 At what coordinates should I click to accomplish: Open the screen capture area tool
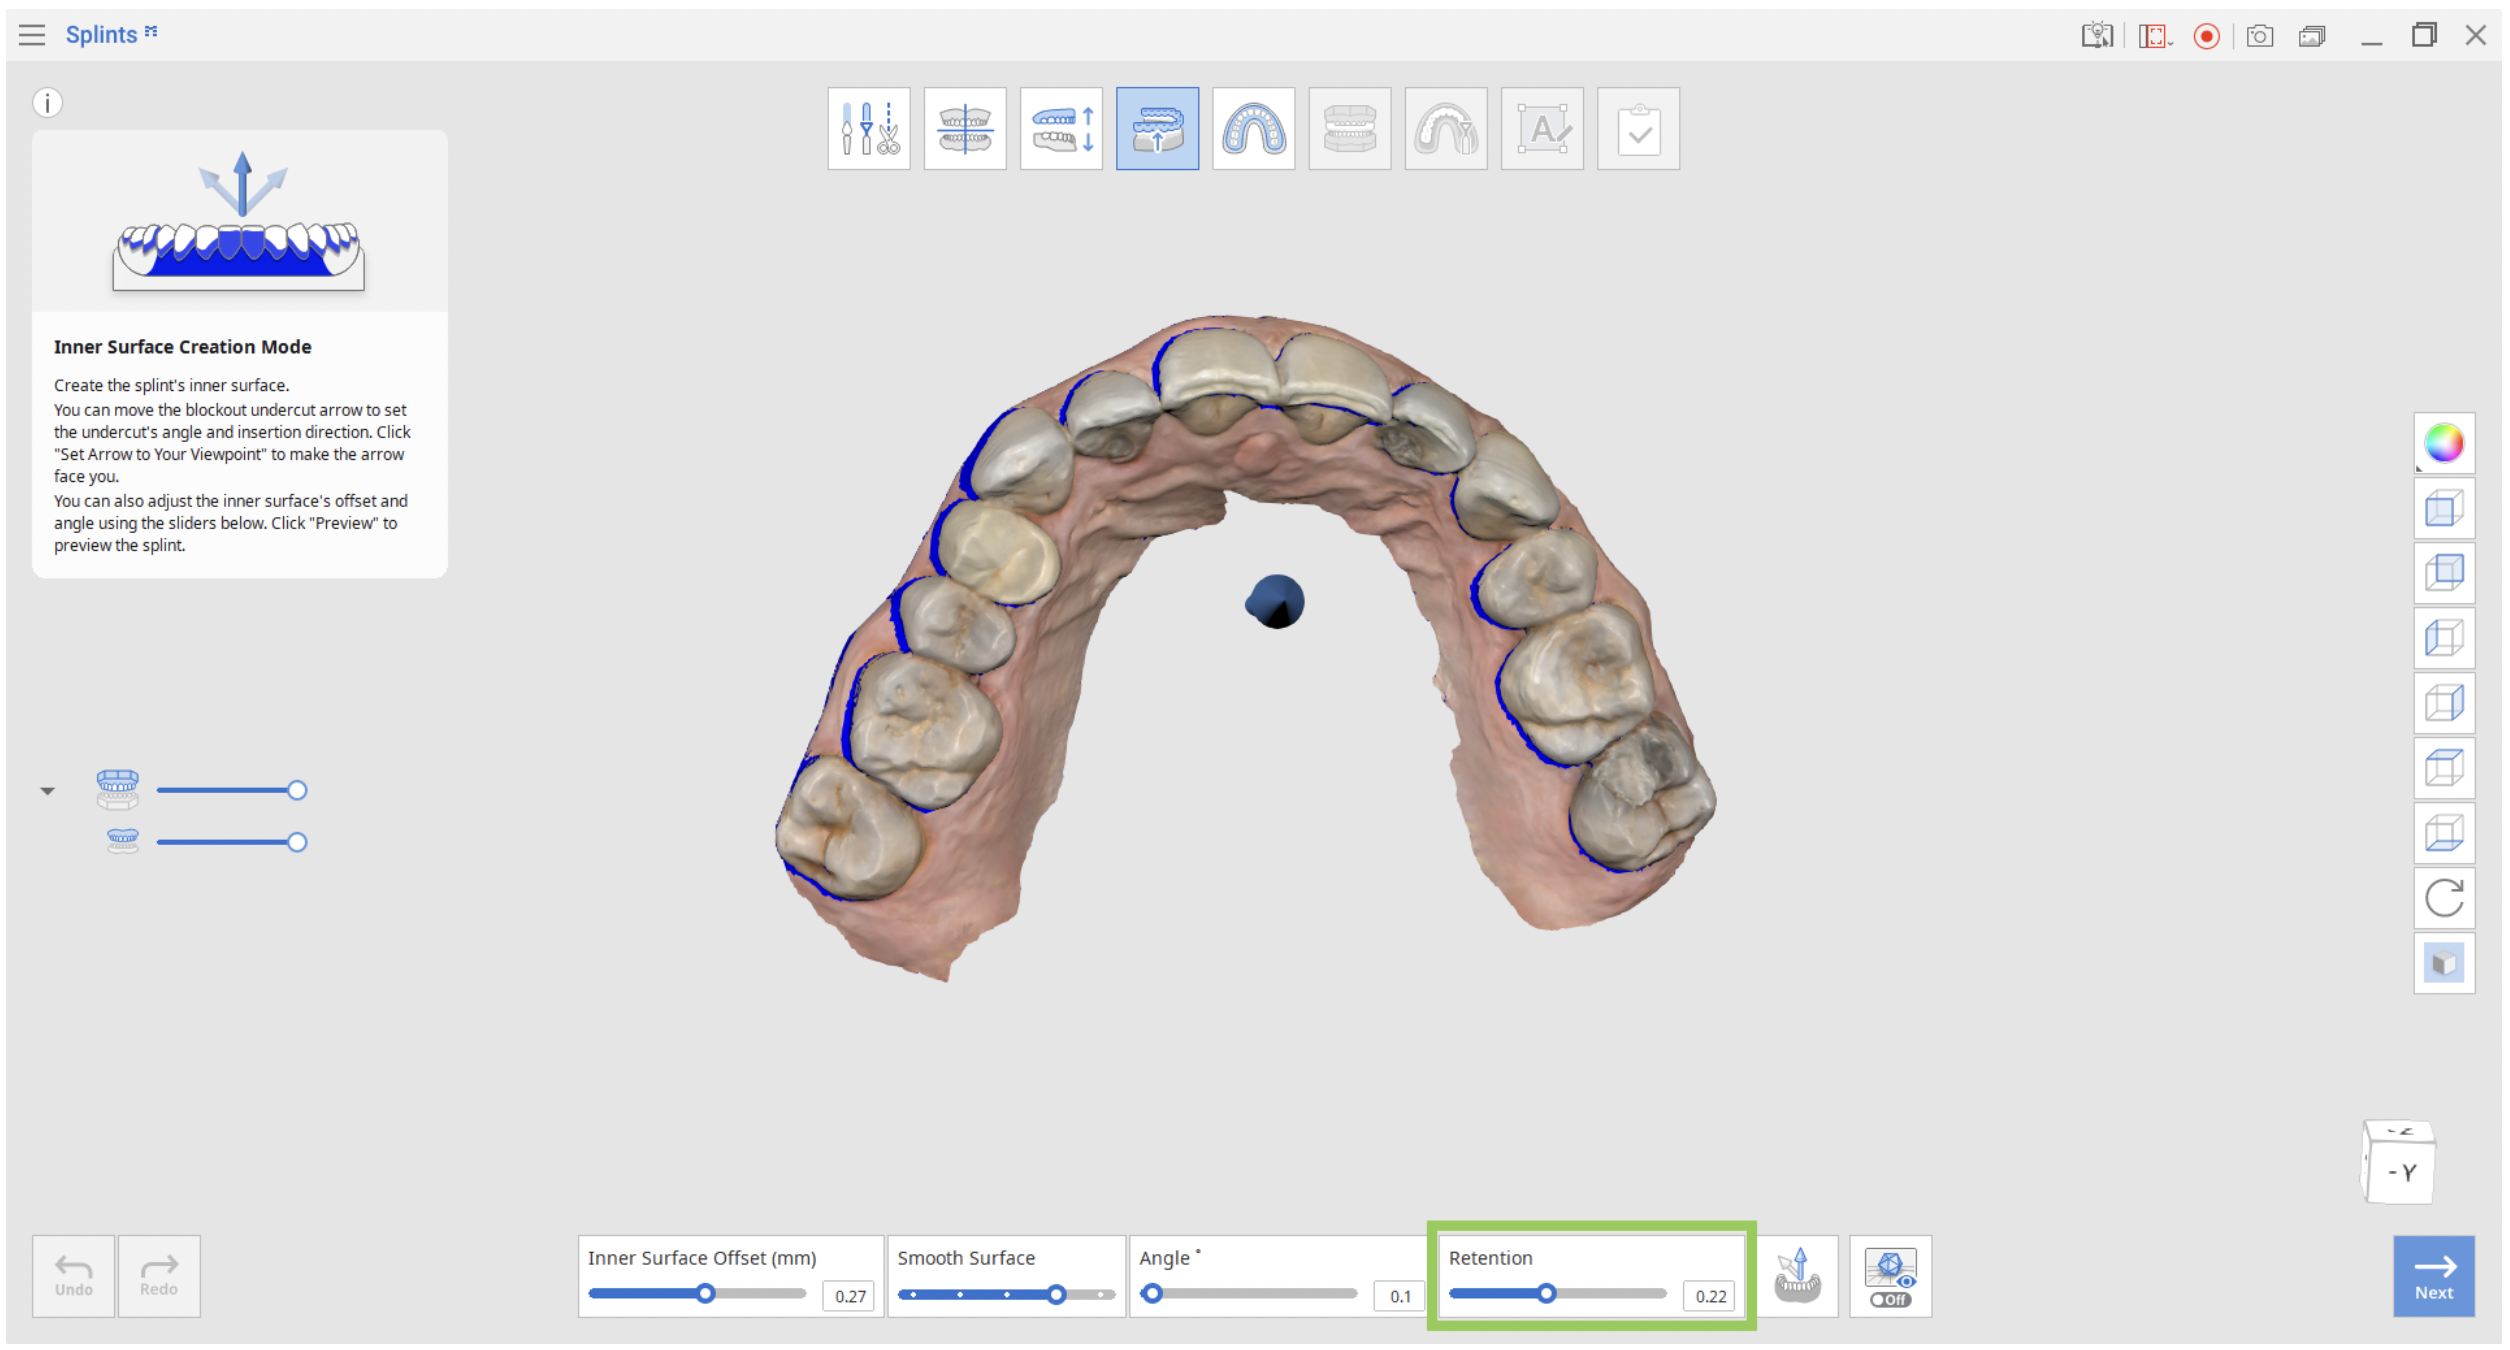(2154, 36)
